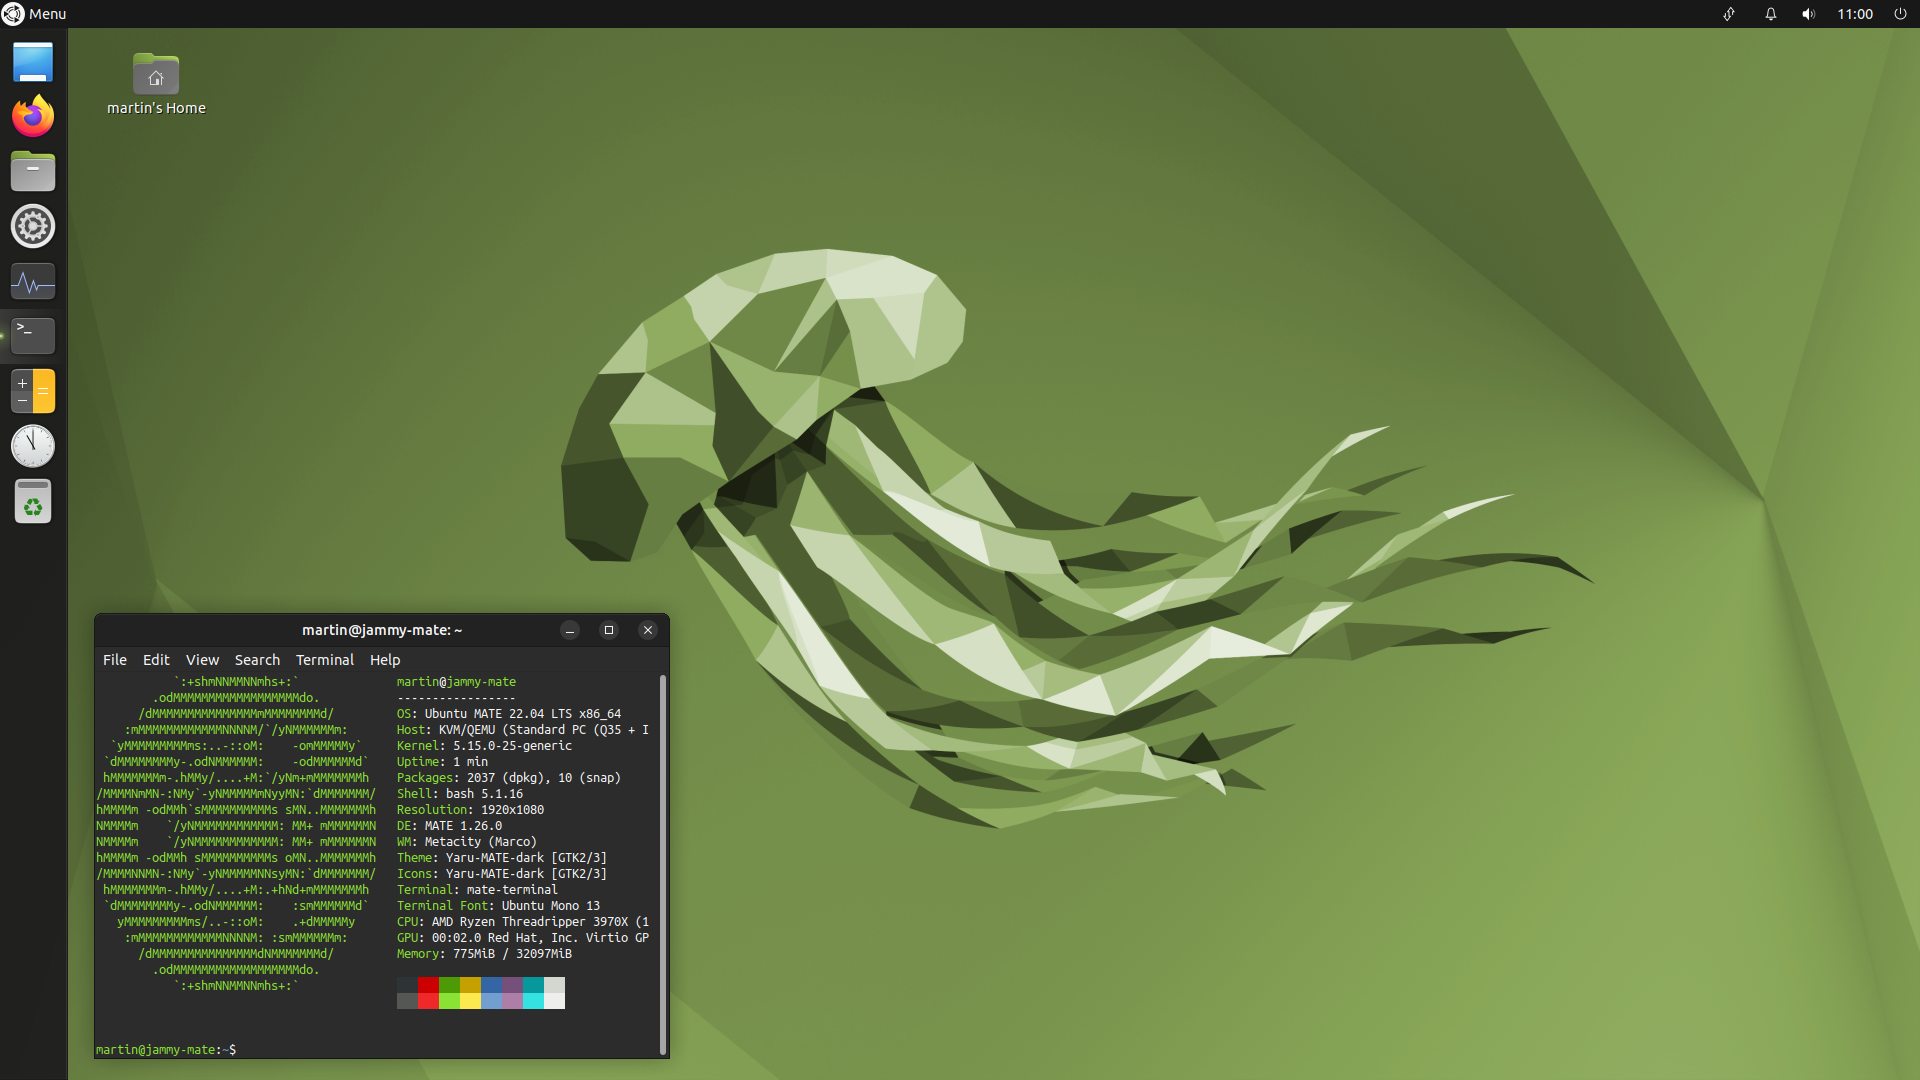Select red color swatch in Terminal

(430, 989)
